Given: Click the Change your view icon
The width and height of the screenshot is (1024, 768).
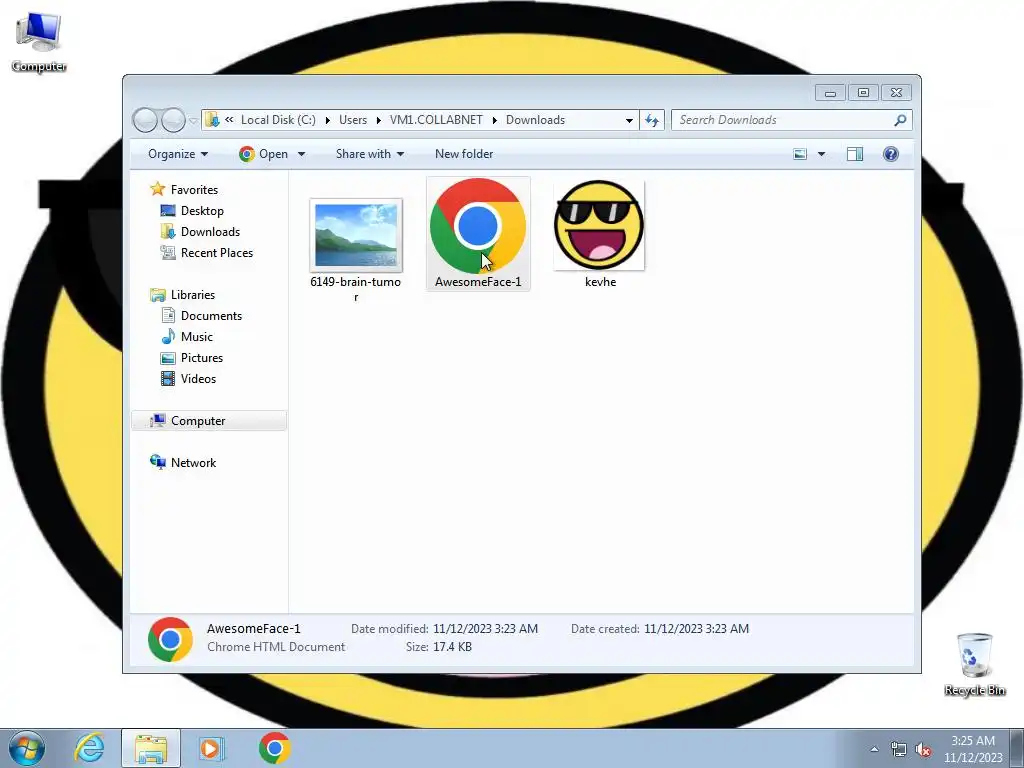Looking at the screenshot, I should (800, 154).
